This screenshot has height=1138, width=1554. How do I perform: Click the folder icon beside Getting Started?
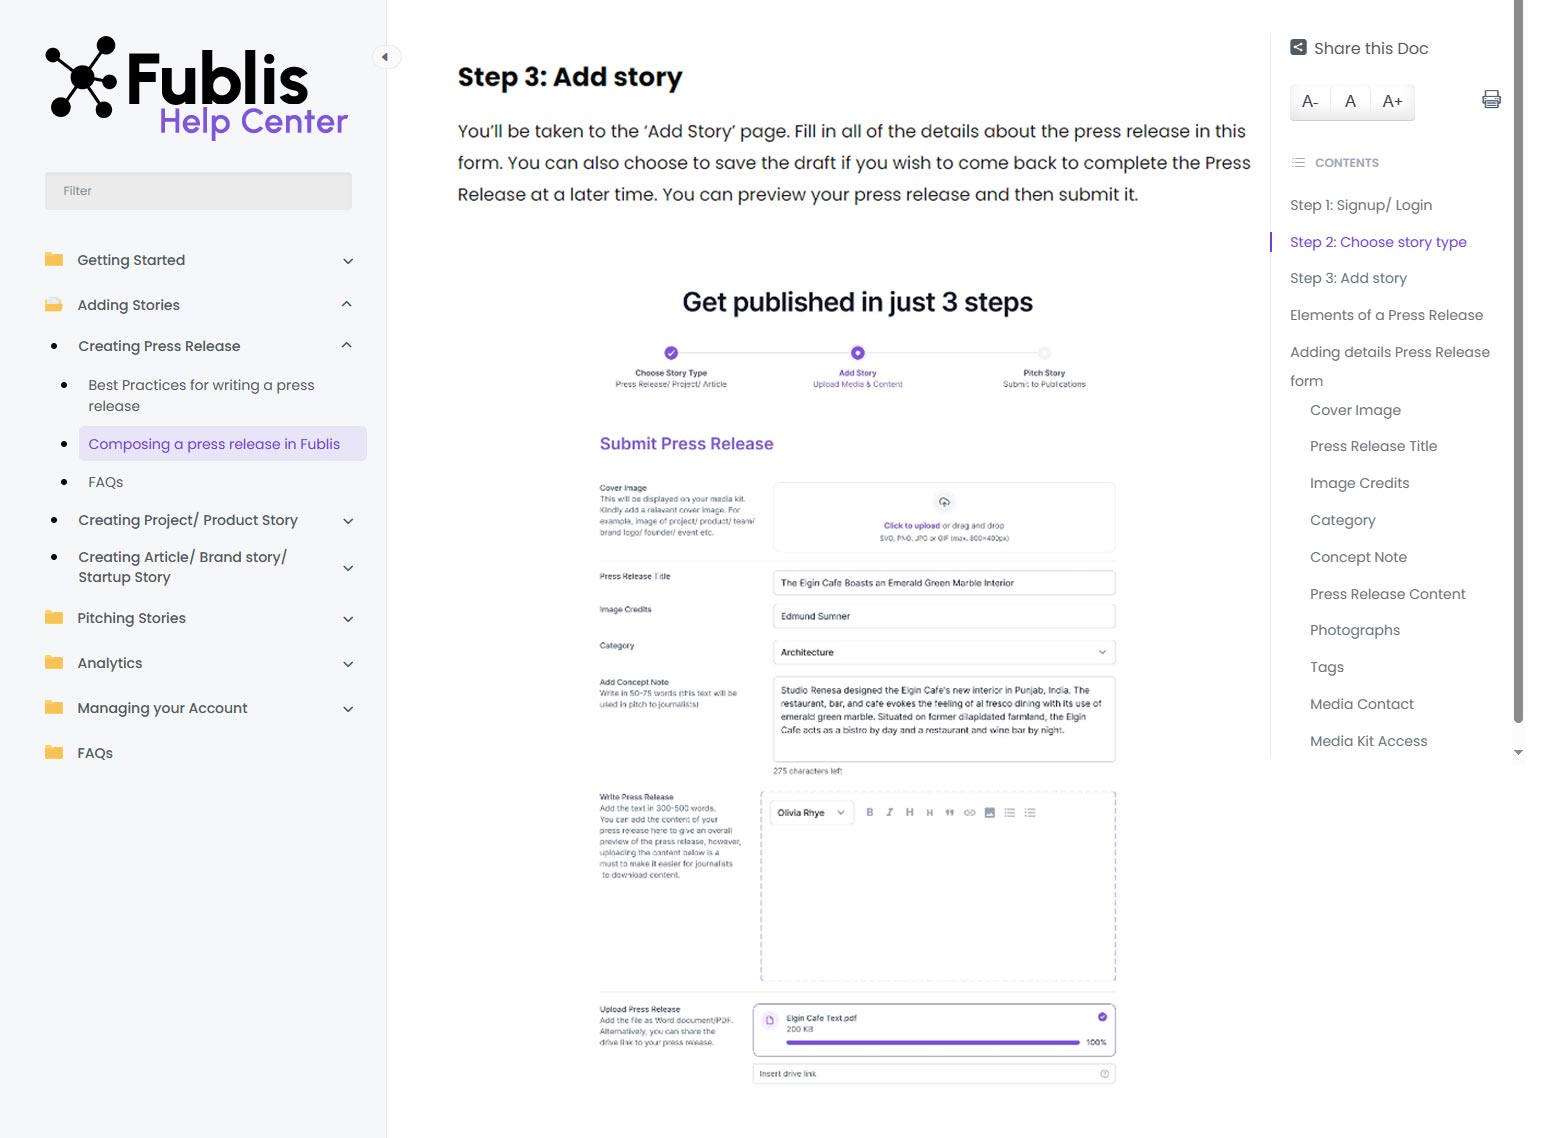pyautogui.click(x=55, y=259)
